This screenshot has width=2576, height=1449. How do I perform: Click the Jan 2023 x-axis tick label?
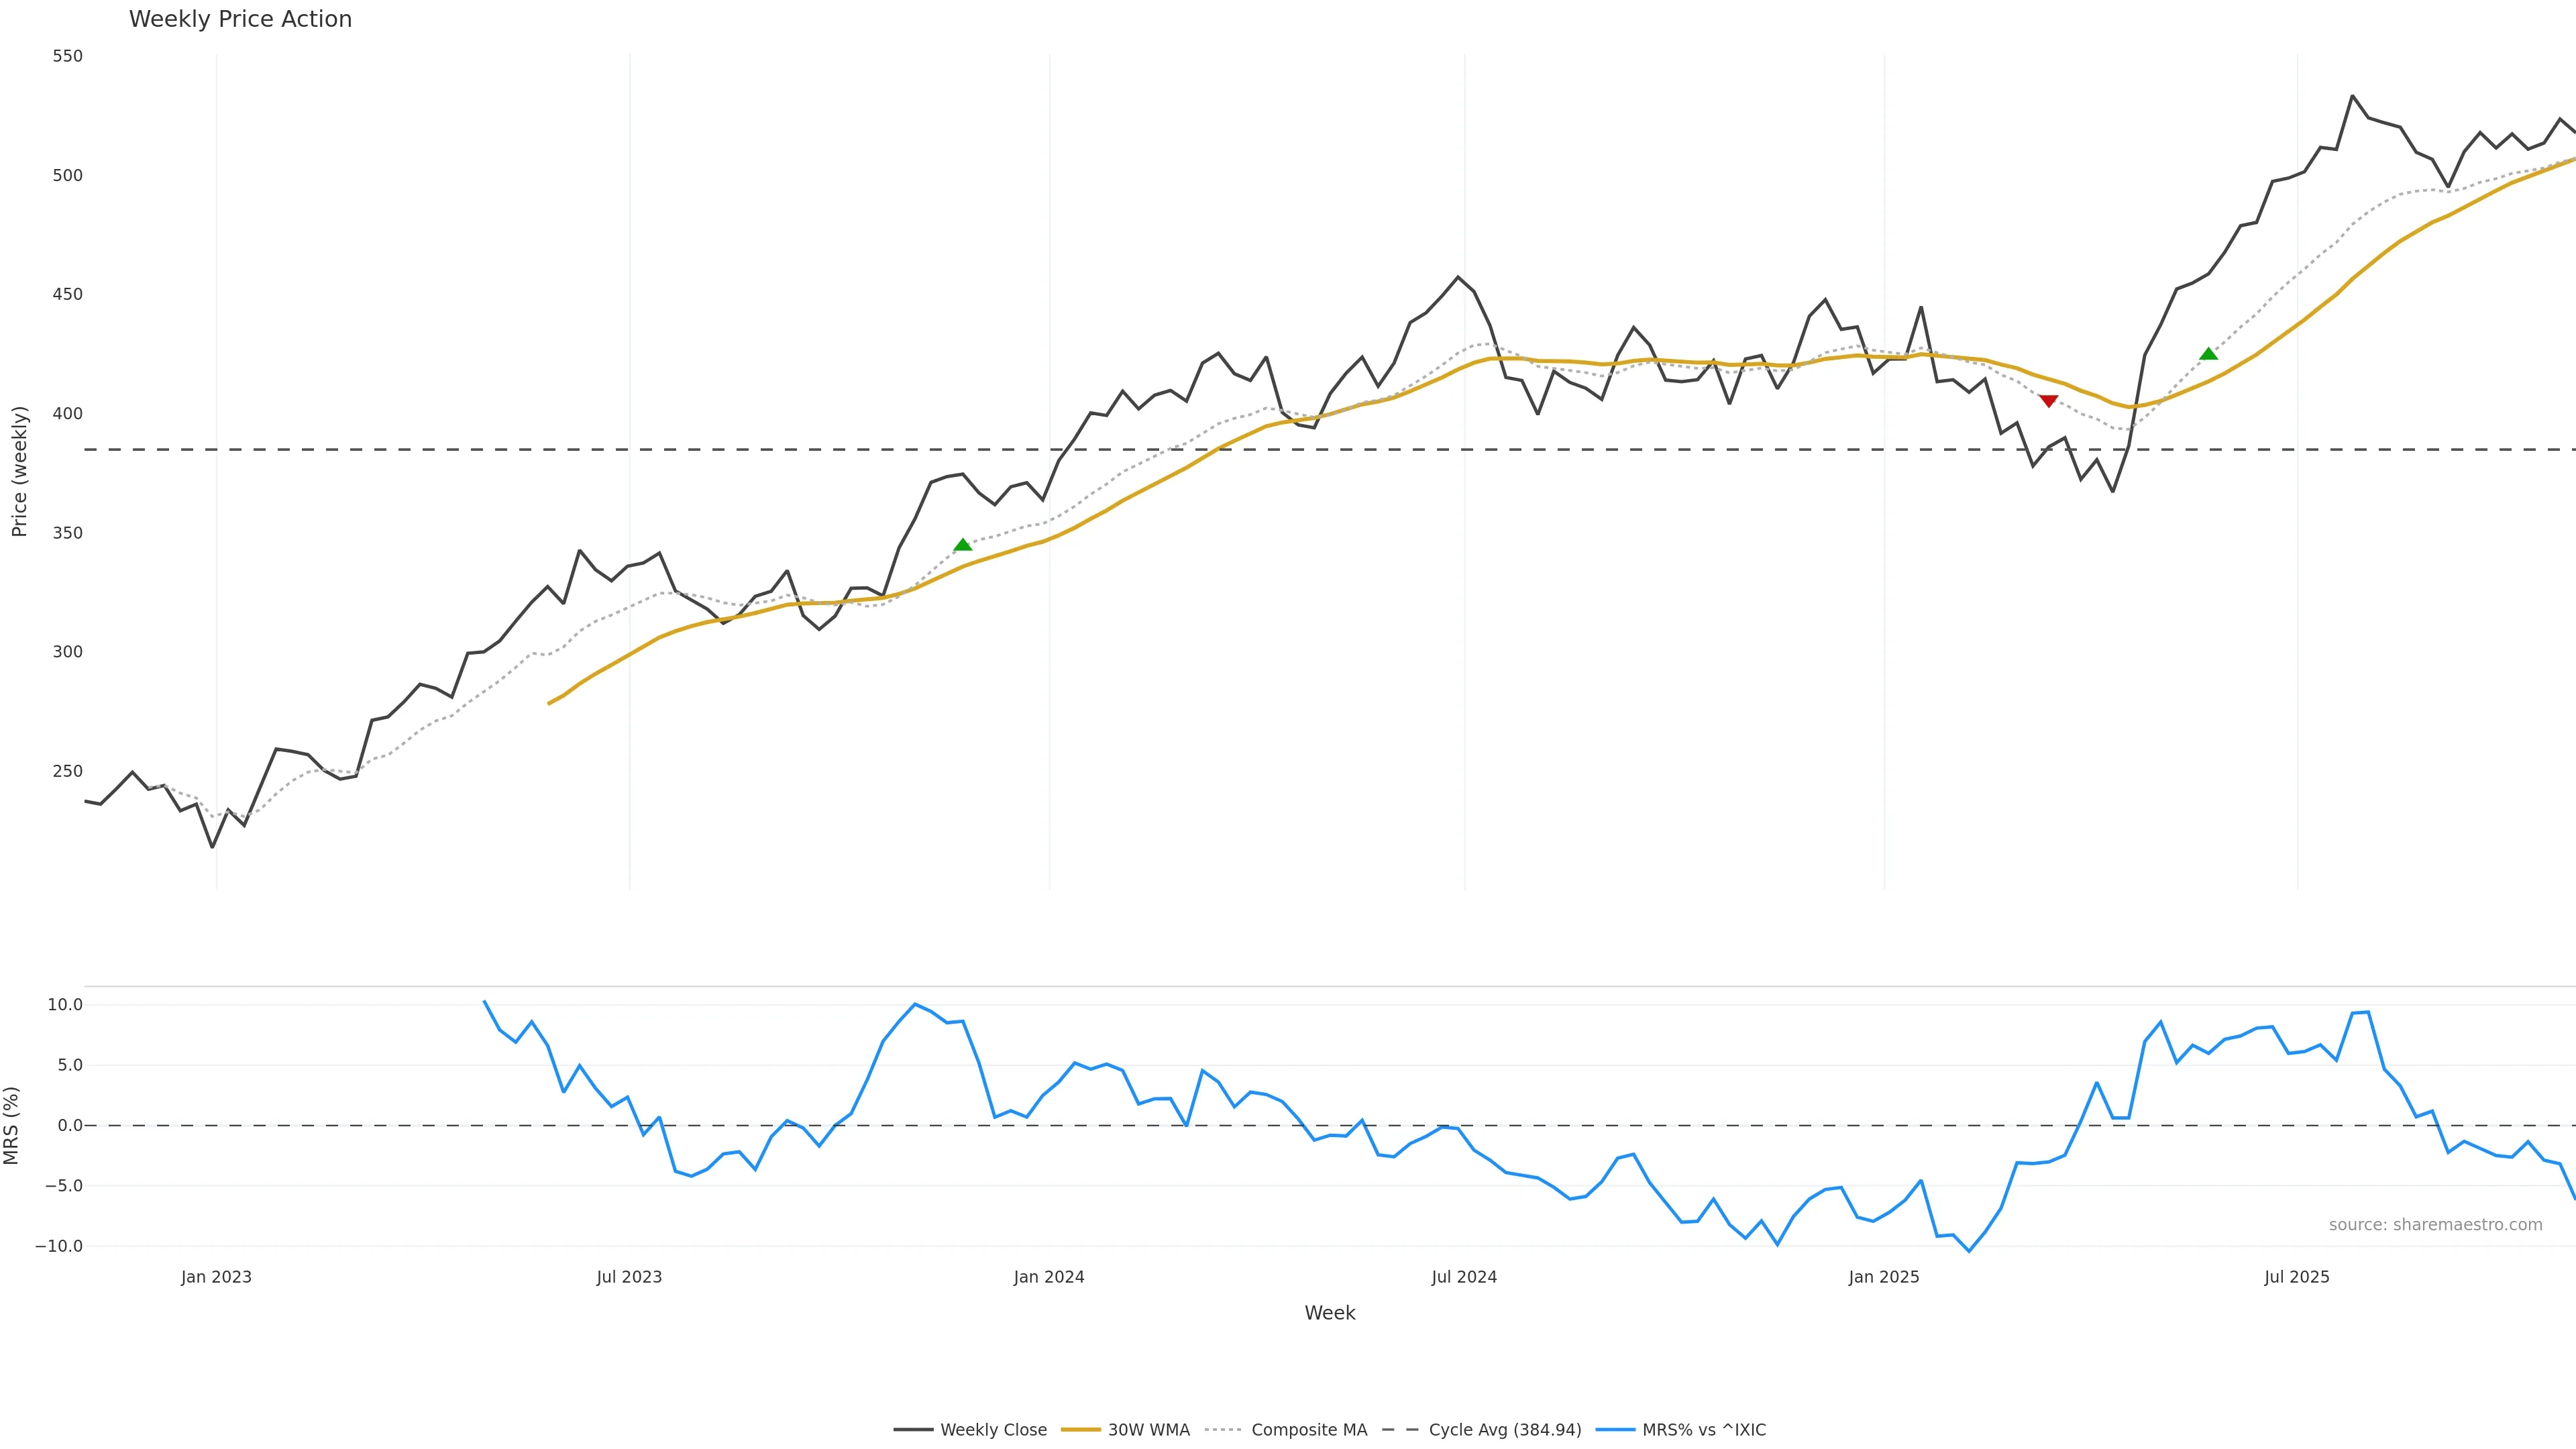tap(216, 1277)
